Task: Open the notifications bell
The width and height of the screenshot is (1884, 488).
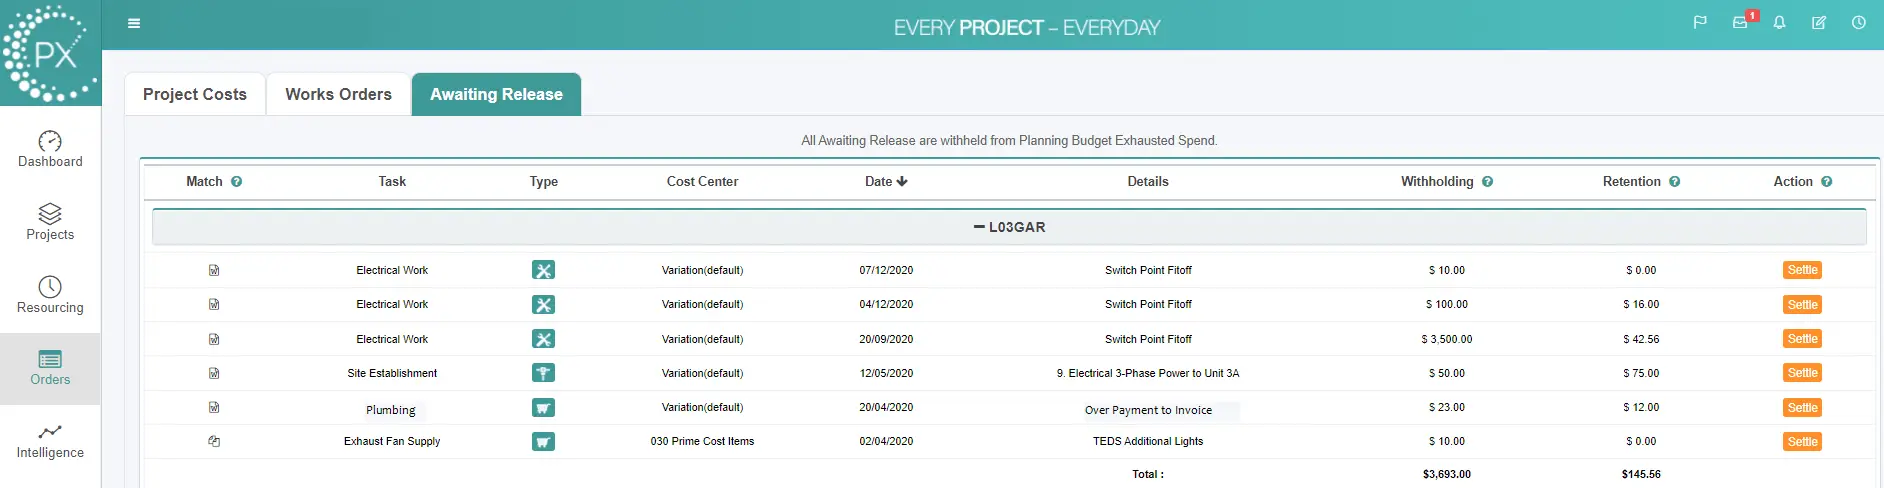Action: point(1780,23)
